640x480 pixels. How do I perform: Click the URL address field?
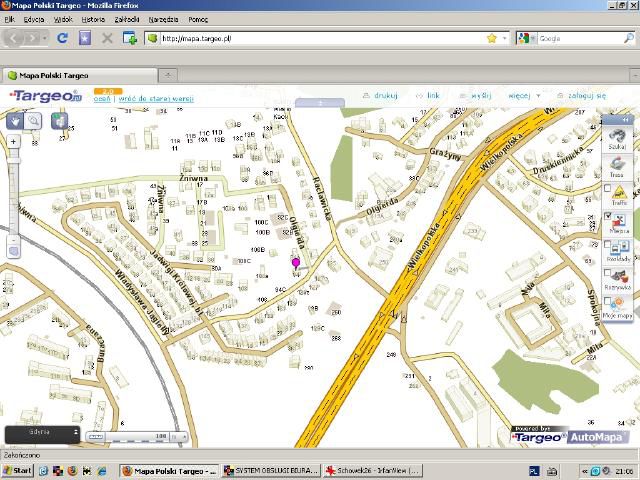322,38
